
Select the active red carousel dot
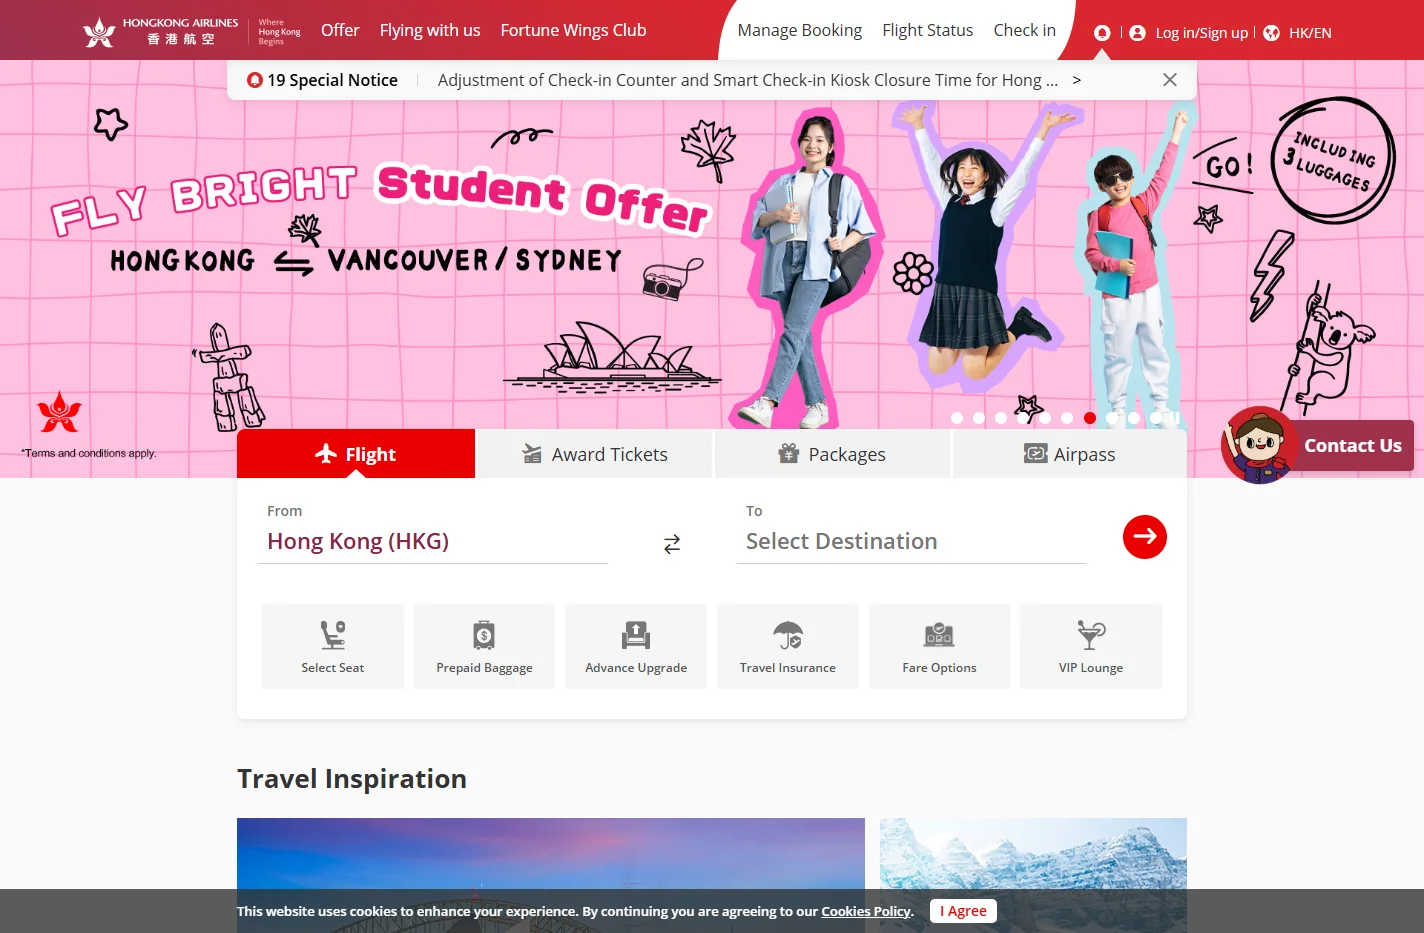coord(1090,418)
